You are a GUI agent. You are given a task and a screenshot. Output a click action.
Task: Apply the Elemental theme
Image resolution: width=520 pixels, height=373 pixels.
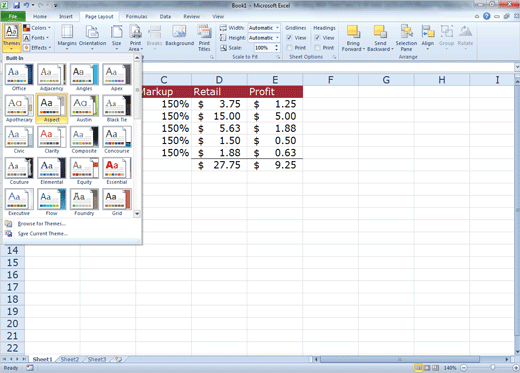(52, 171)
